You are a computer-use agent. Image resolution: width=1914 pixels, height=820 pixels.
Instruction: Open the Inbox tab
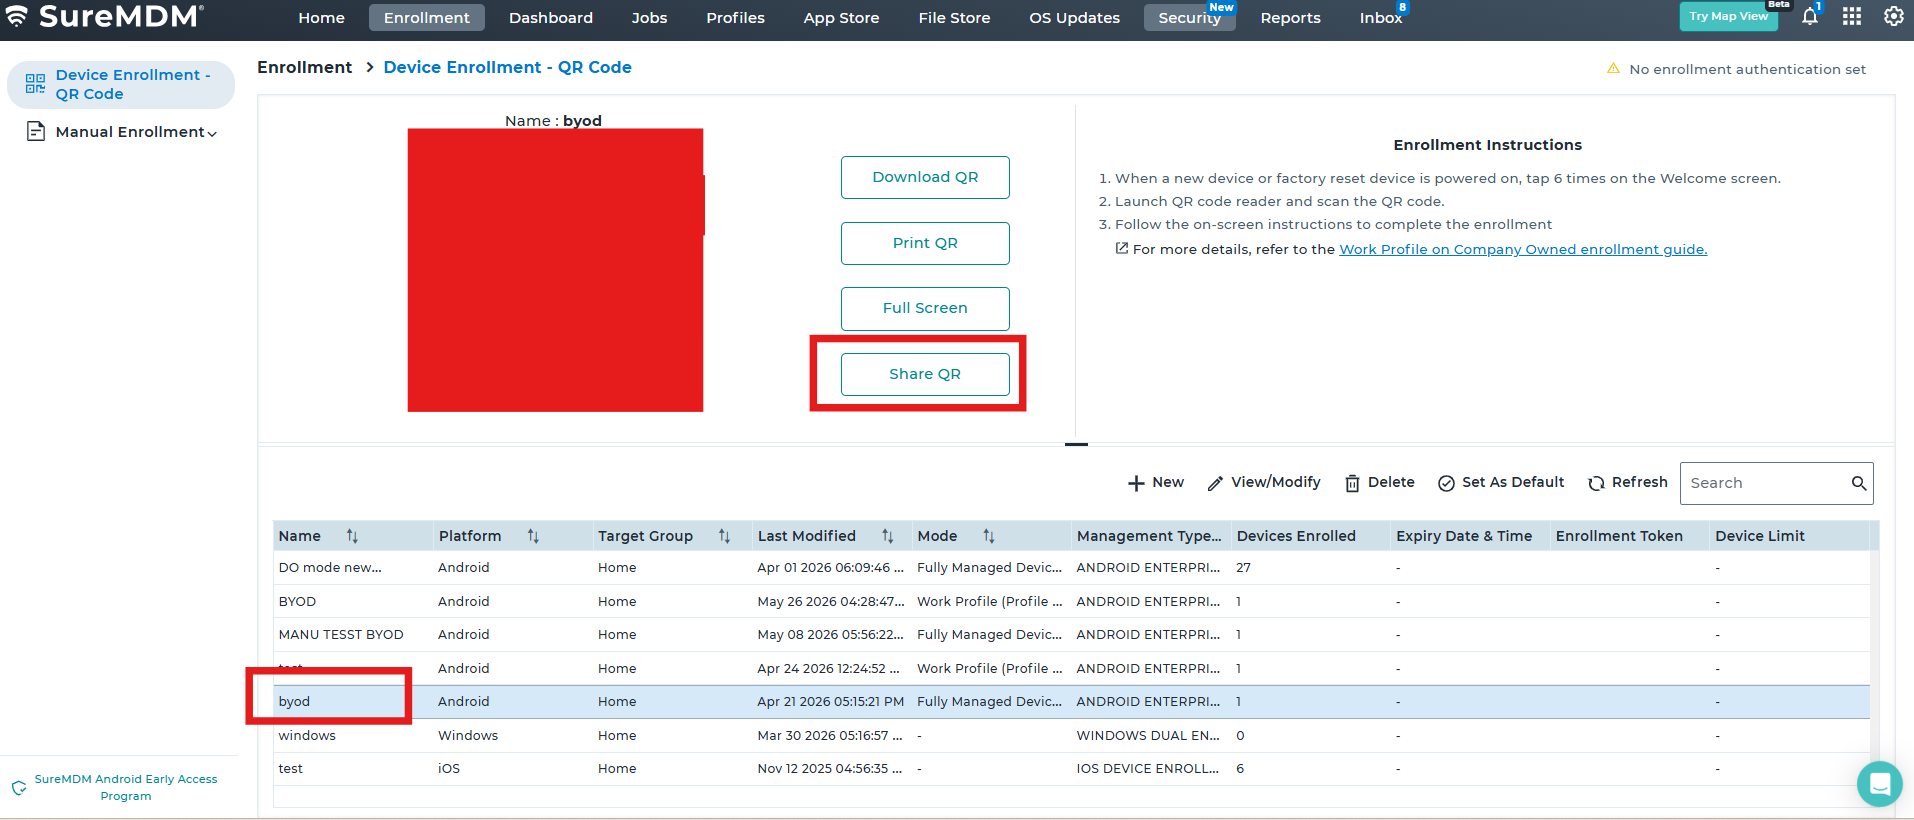tap(1381, 18)
